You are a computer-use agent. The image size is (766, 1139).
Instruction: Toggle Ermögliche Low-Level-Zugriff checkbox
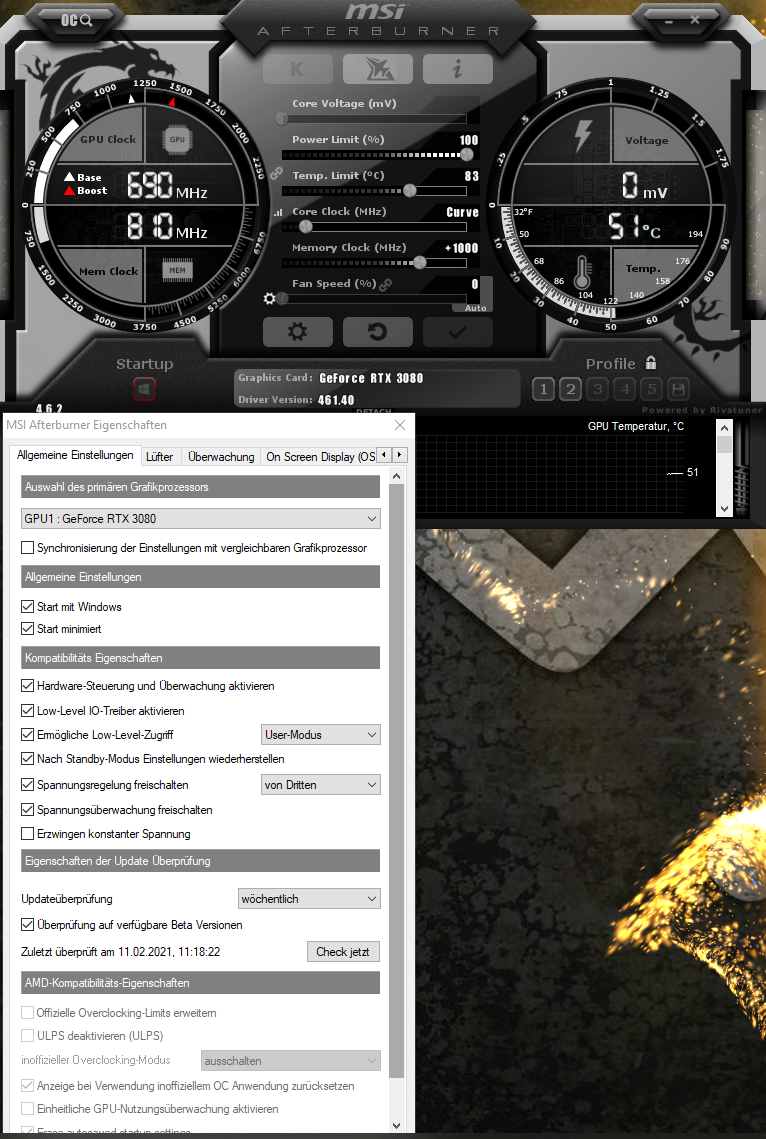[x=28, y=735]
